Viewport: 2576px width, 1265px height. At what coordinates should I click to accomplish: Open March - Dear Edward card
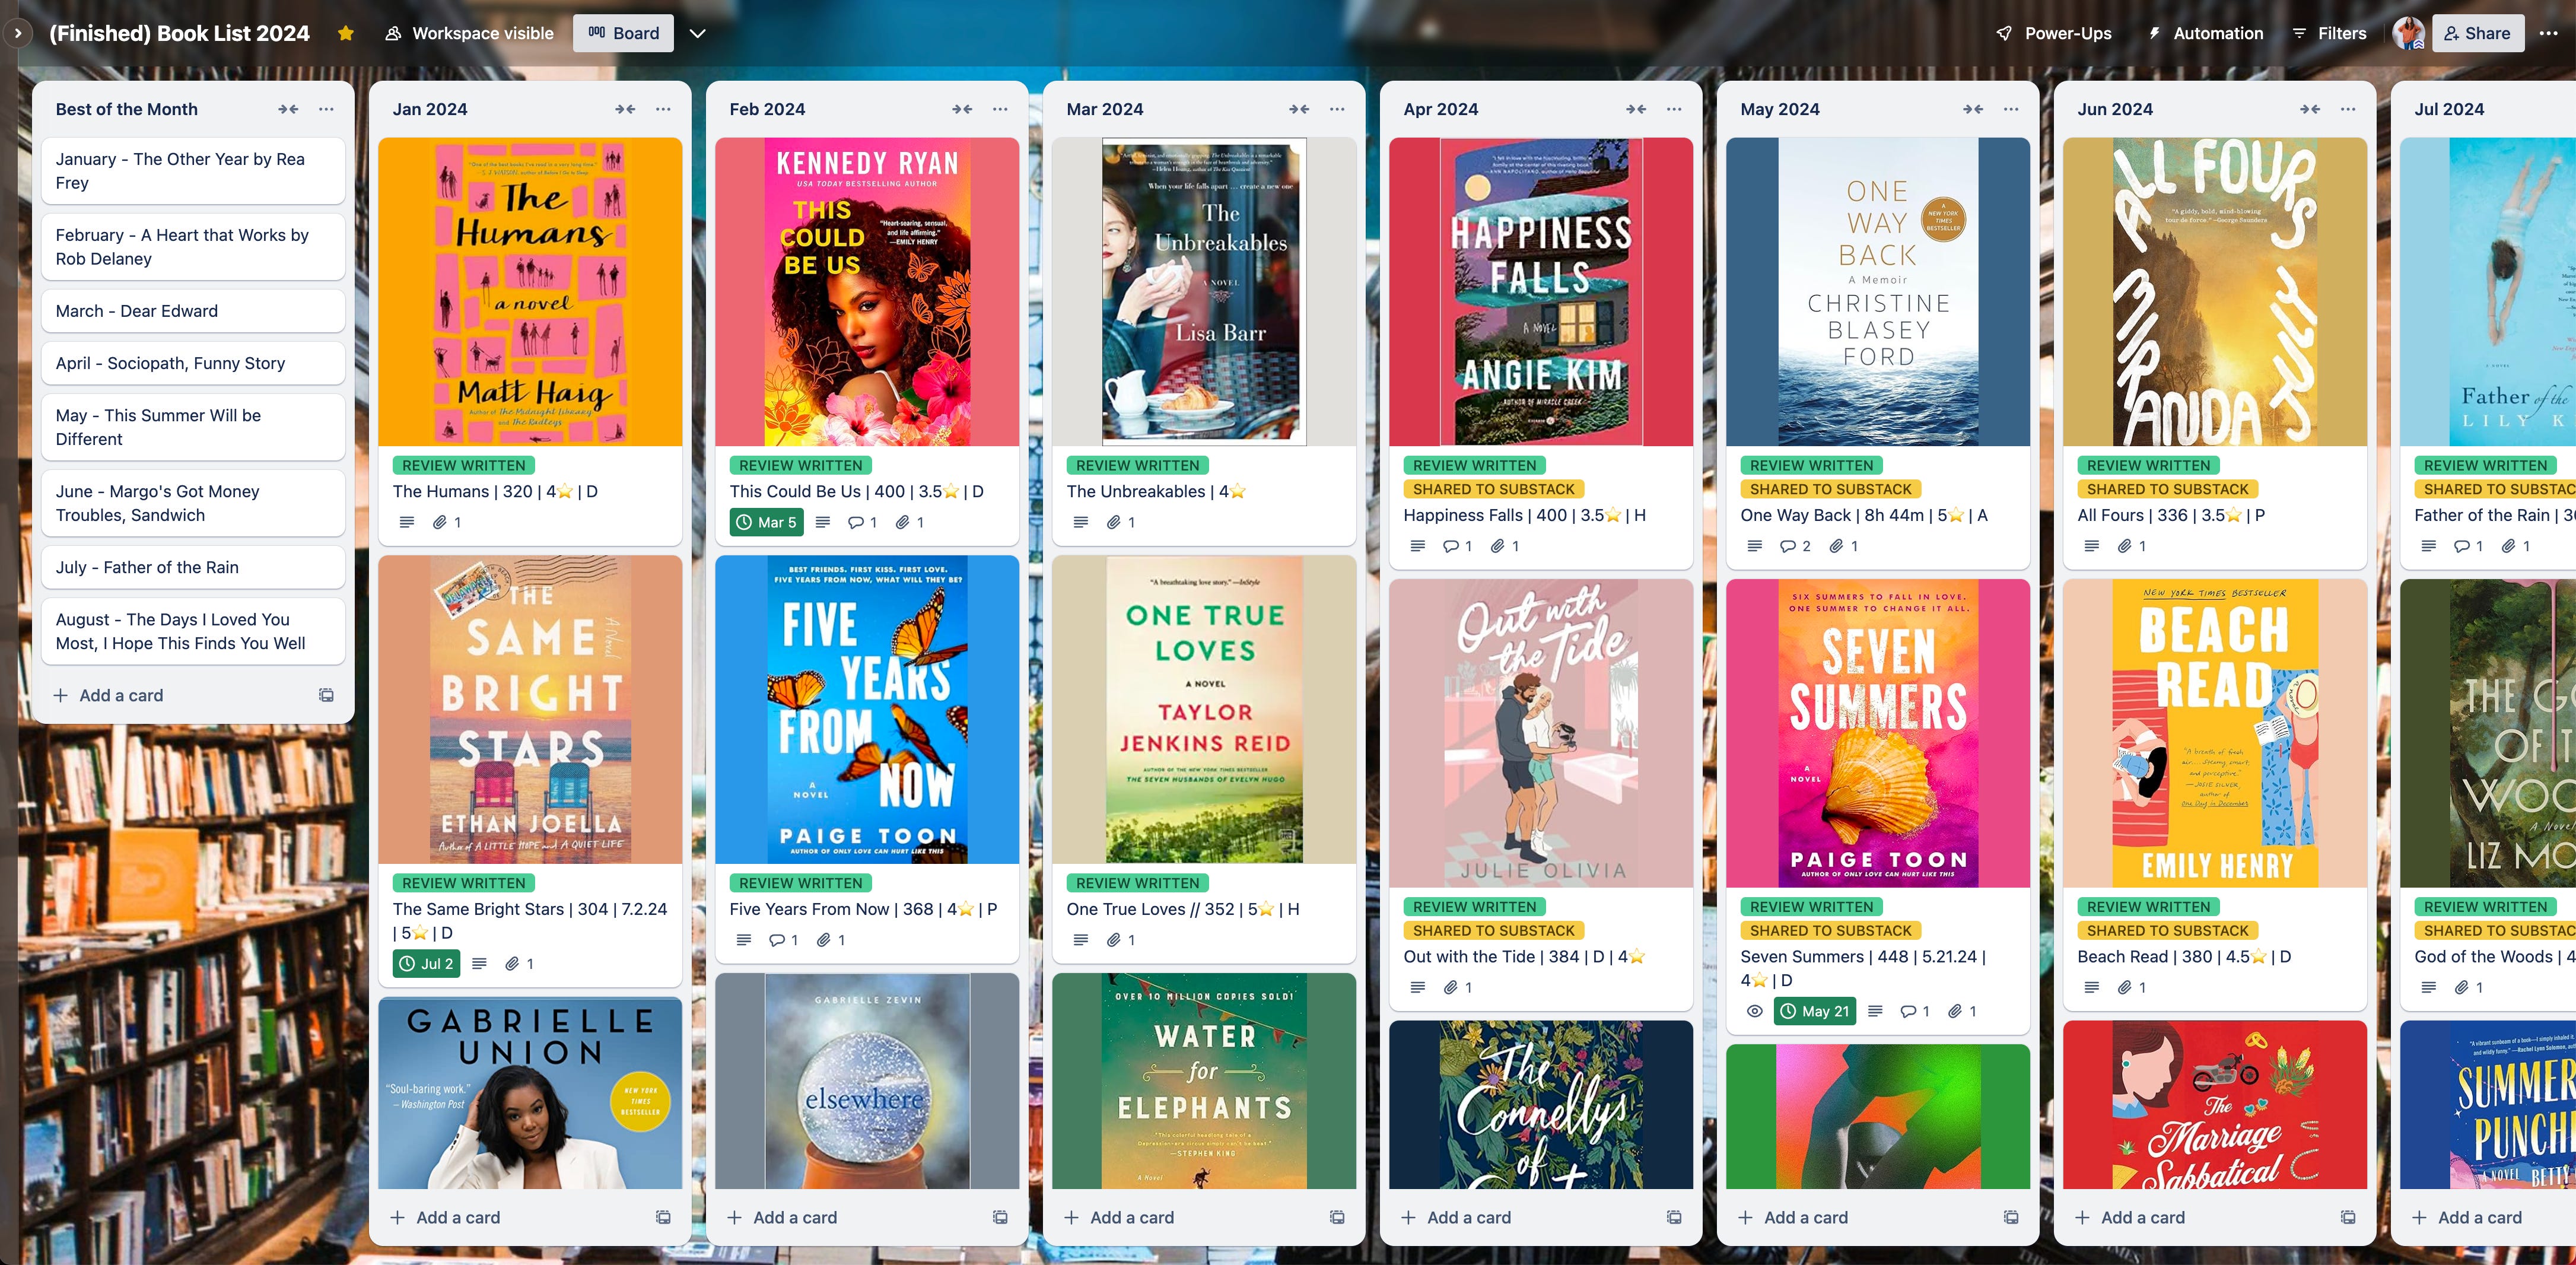193,311
